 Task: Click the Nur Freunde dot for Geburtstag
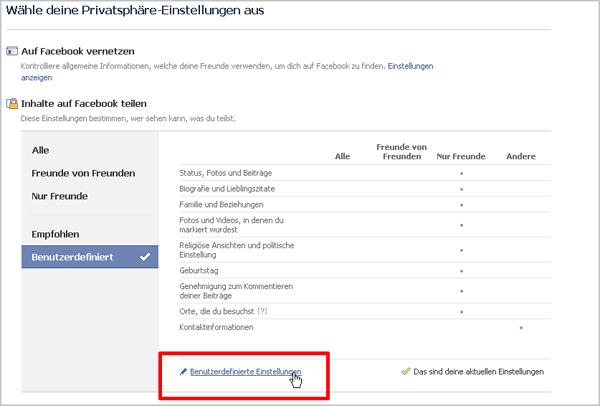461,271
